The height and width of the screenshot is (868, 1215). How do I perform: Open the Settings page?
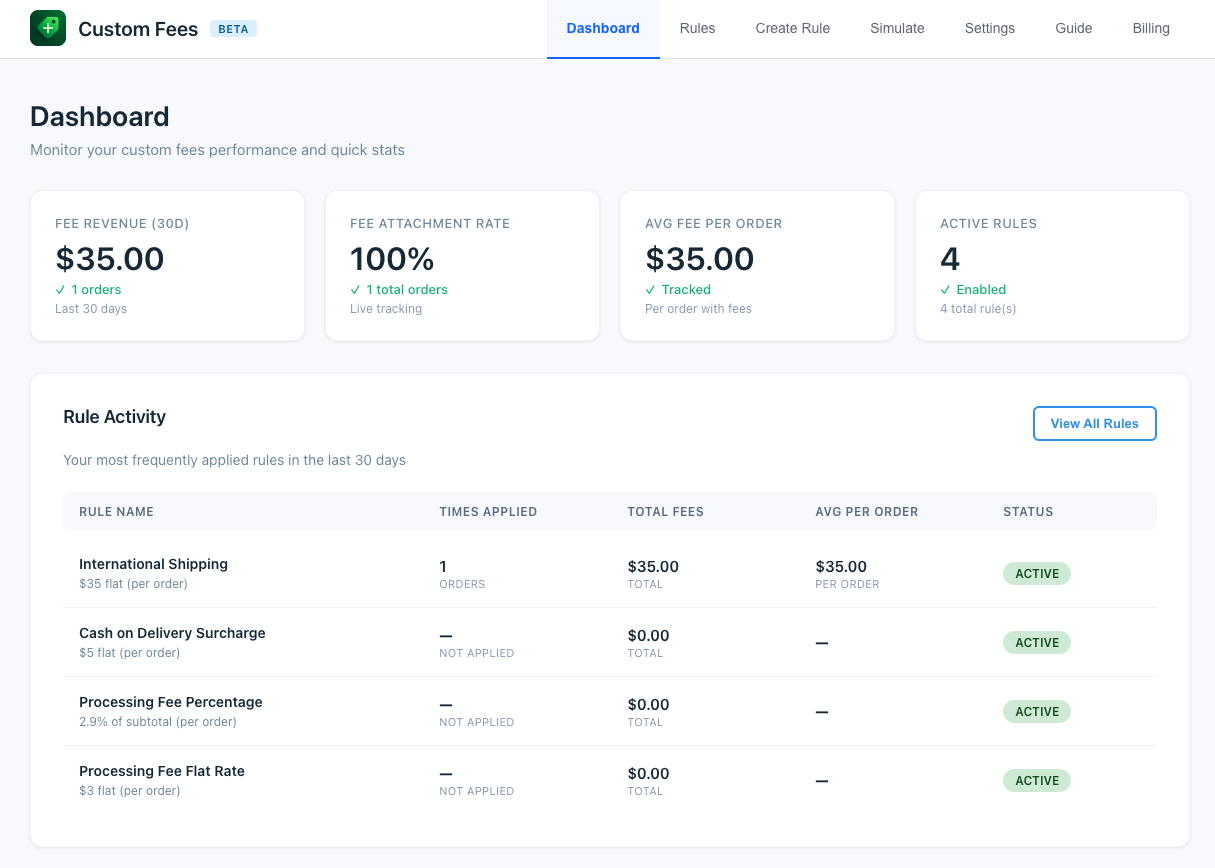click(989, 29)
